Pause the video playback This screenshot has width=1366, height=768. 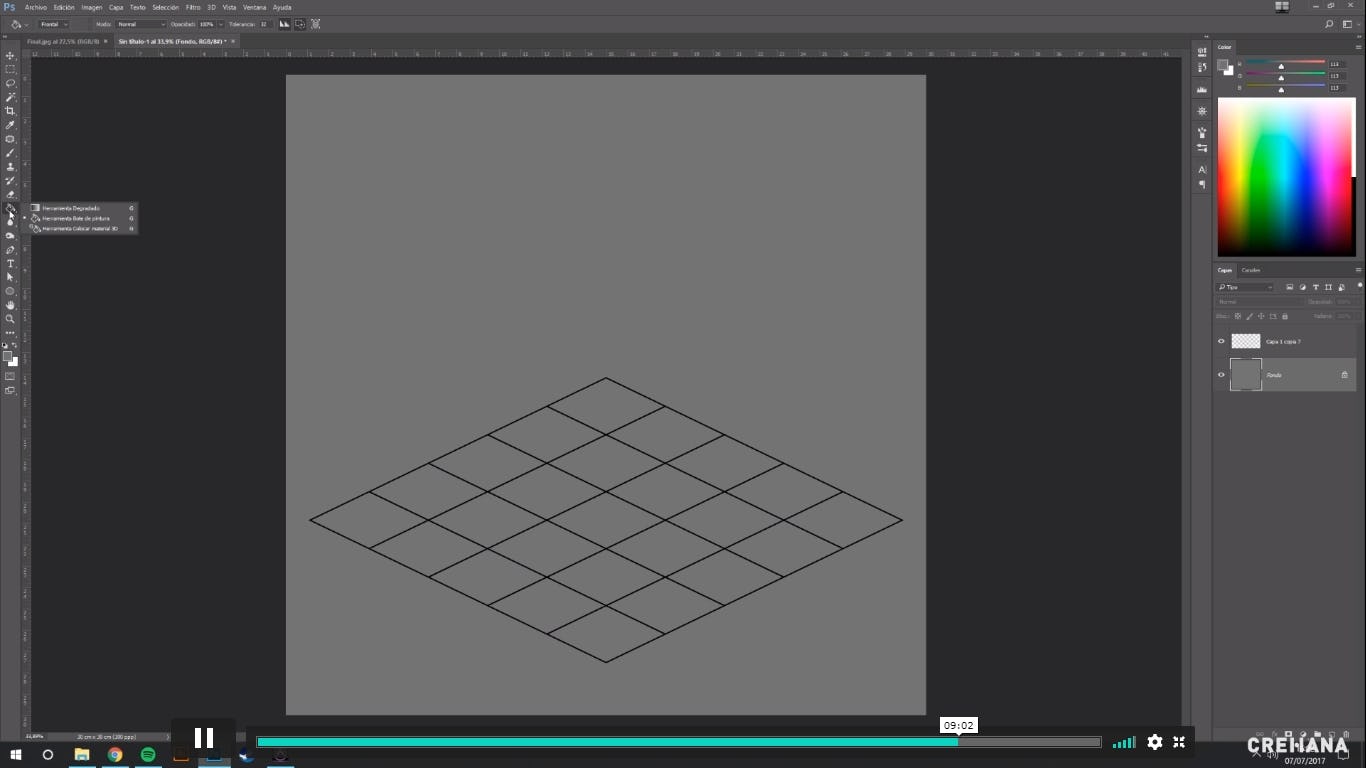pos(204,737)
